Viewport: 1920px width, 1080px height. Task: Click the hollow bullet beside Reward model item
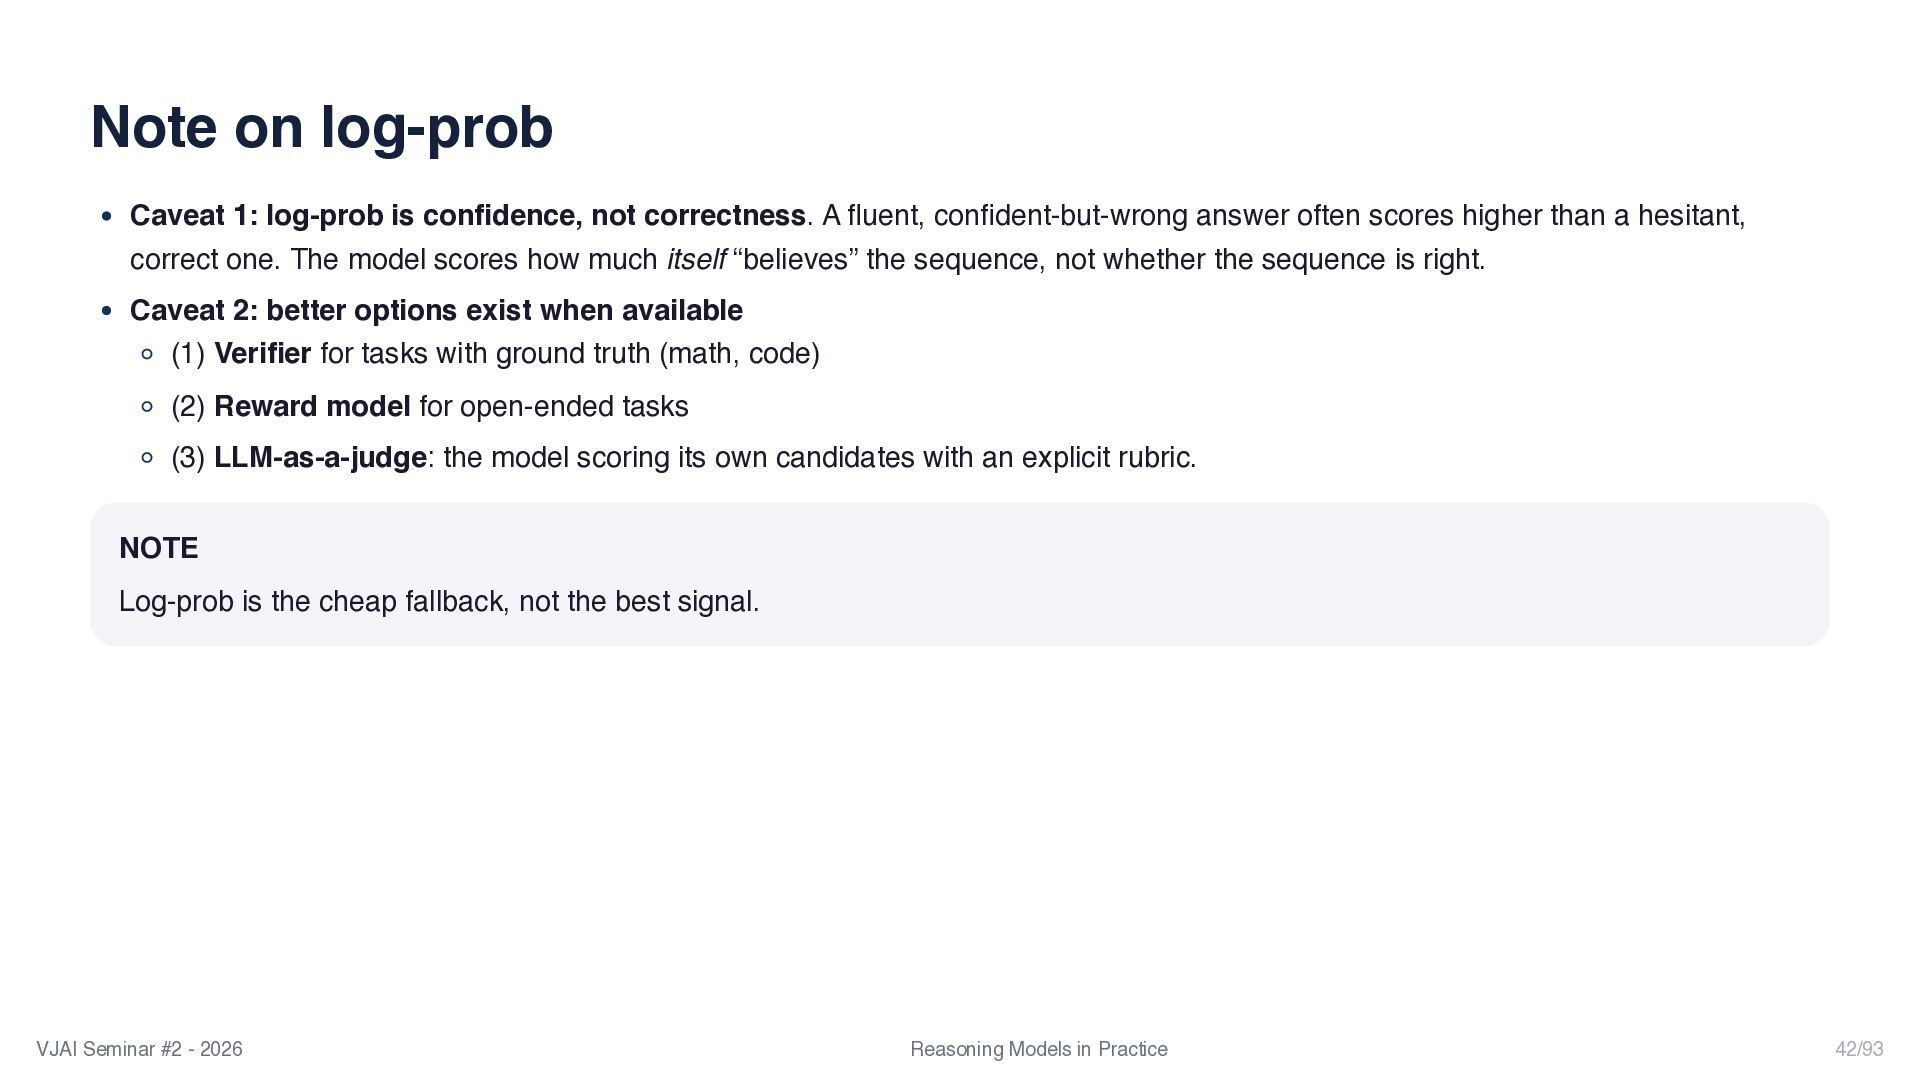tap(148, 407)
